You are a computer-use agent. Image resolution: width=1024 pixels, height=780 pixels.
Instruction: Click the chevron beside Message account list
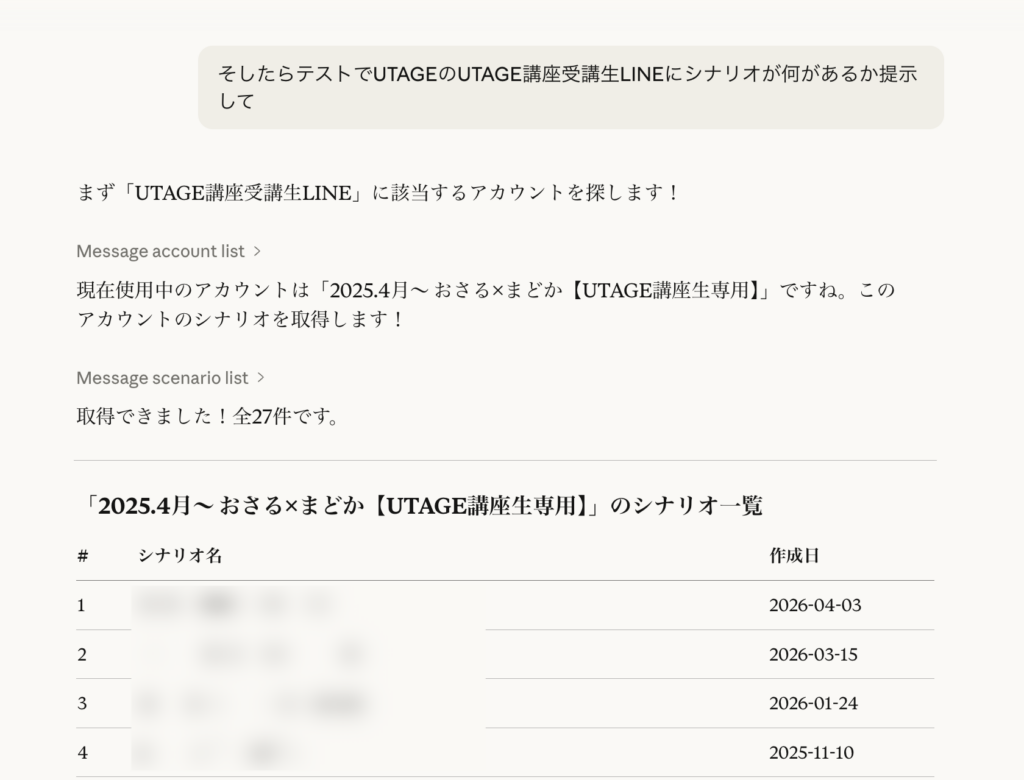pos(258,251)
